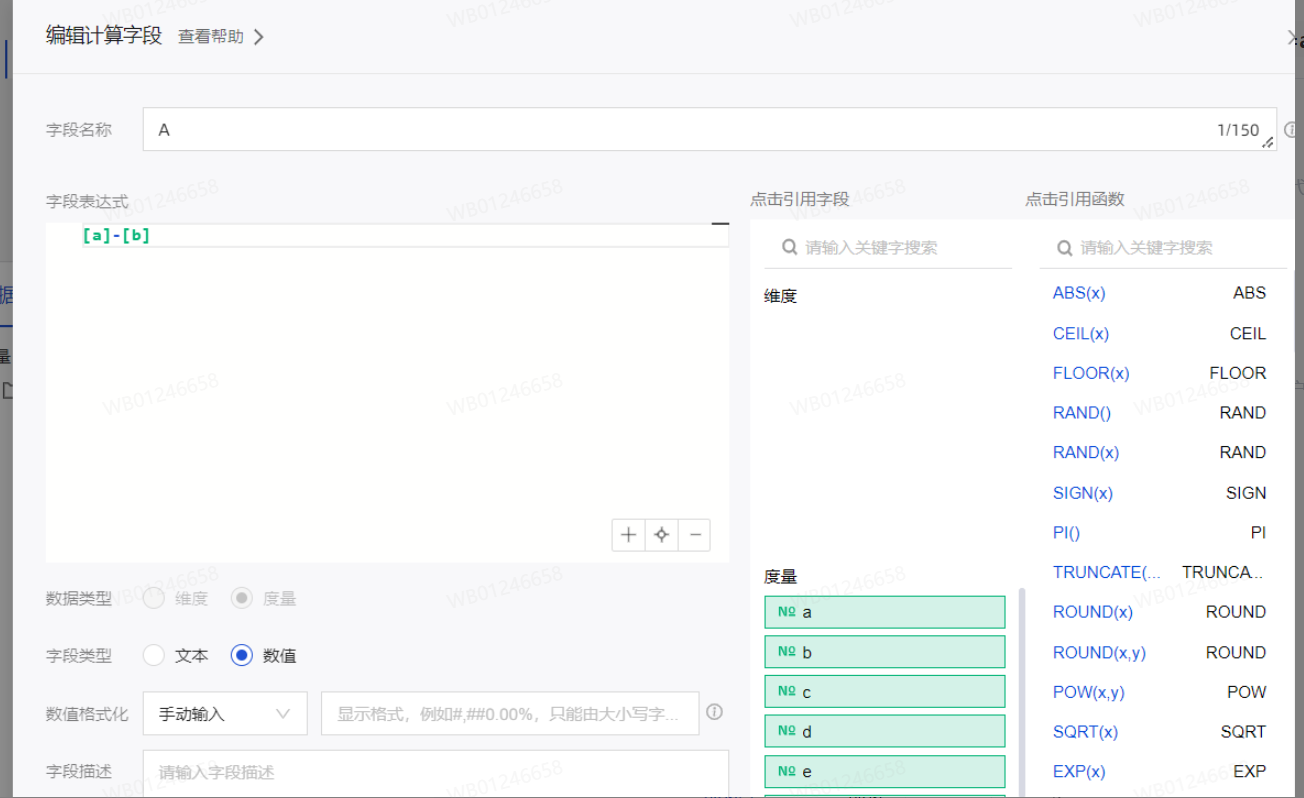Select the 文本 field type radio button

(x=154, y=656)
